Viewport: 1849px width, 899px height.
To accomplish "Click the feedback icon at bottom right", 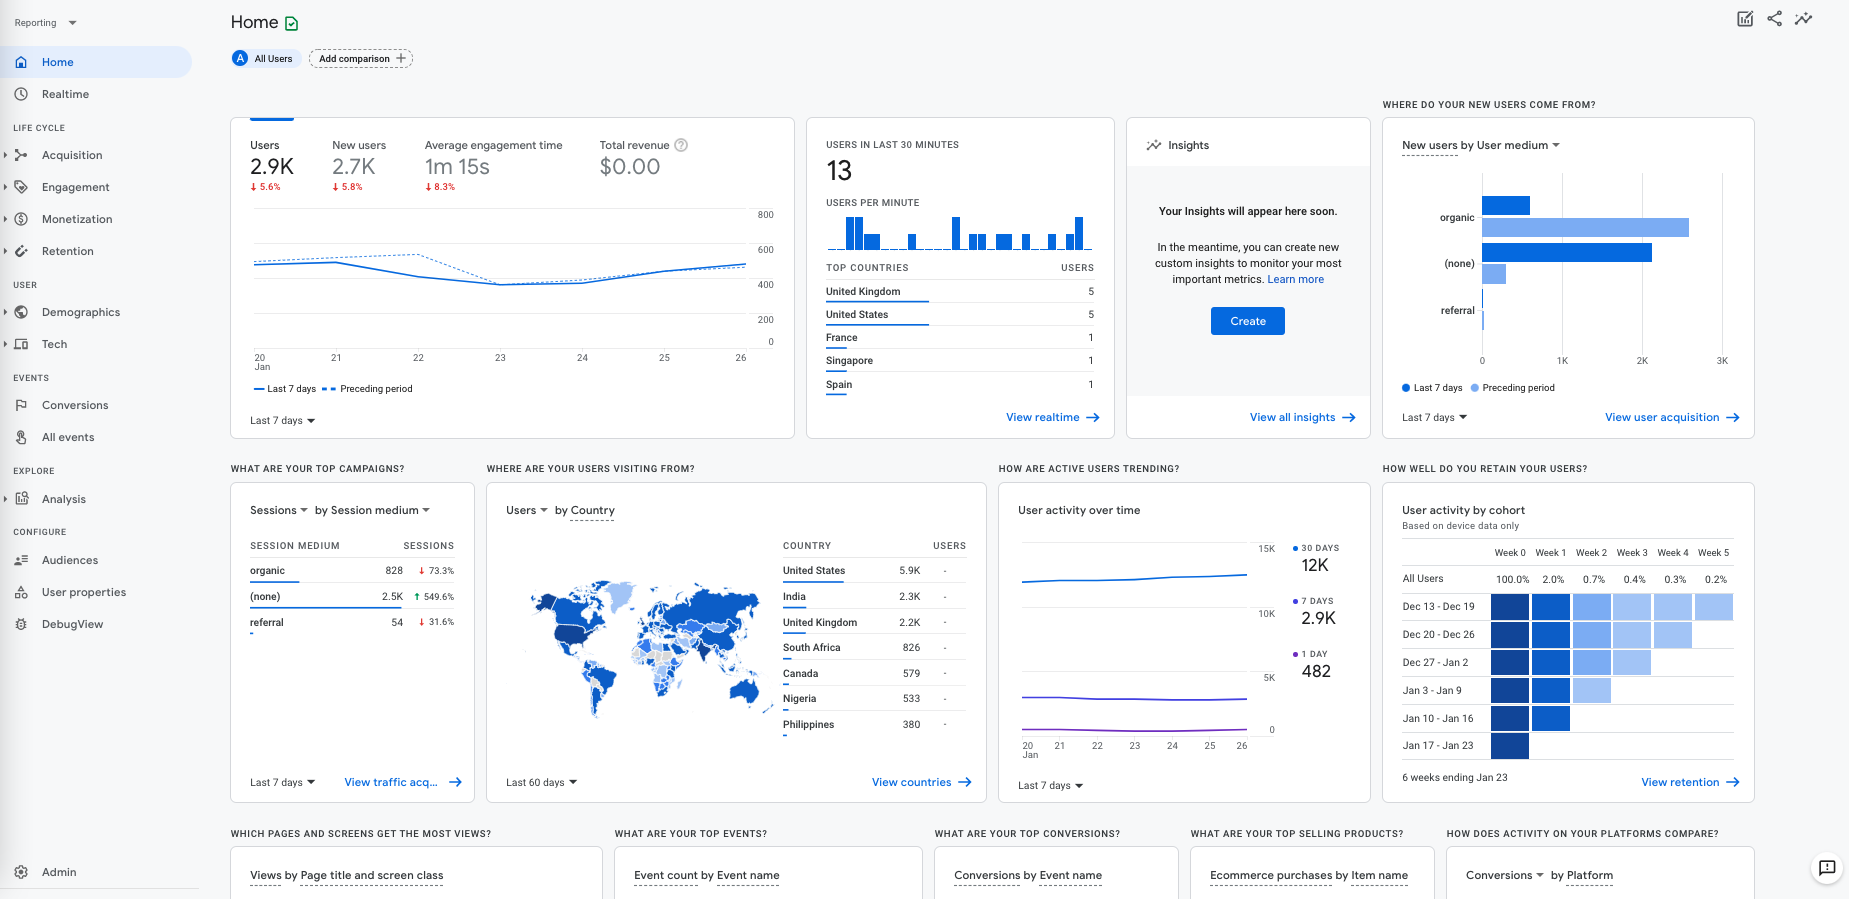I will tap(1827, 868).
